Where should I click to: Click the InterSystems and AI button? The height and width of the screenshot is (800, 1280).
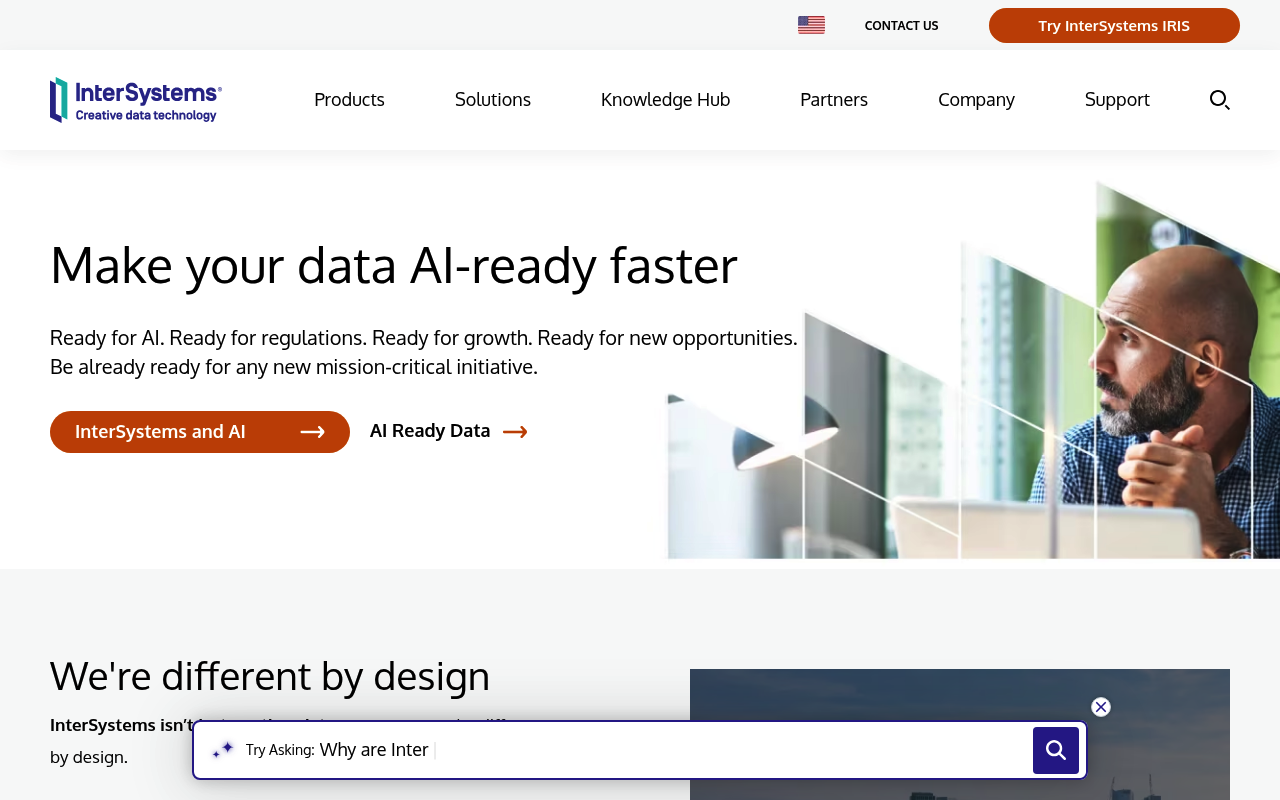[x=200, y=432]
